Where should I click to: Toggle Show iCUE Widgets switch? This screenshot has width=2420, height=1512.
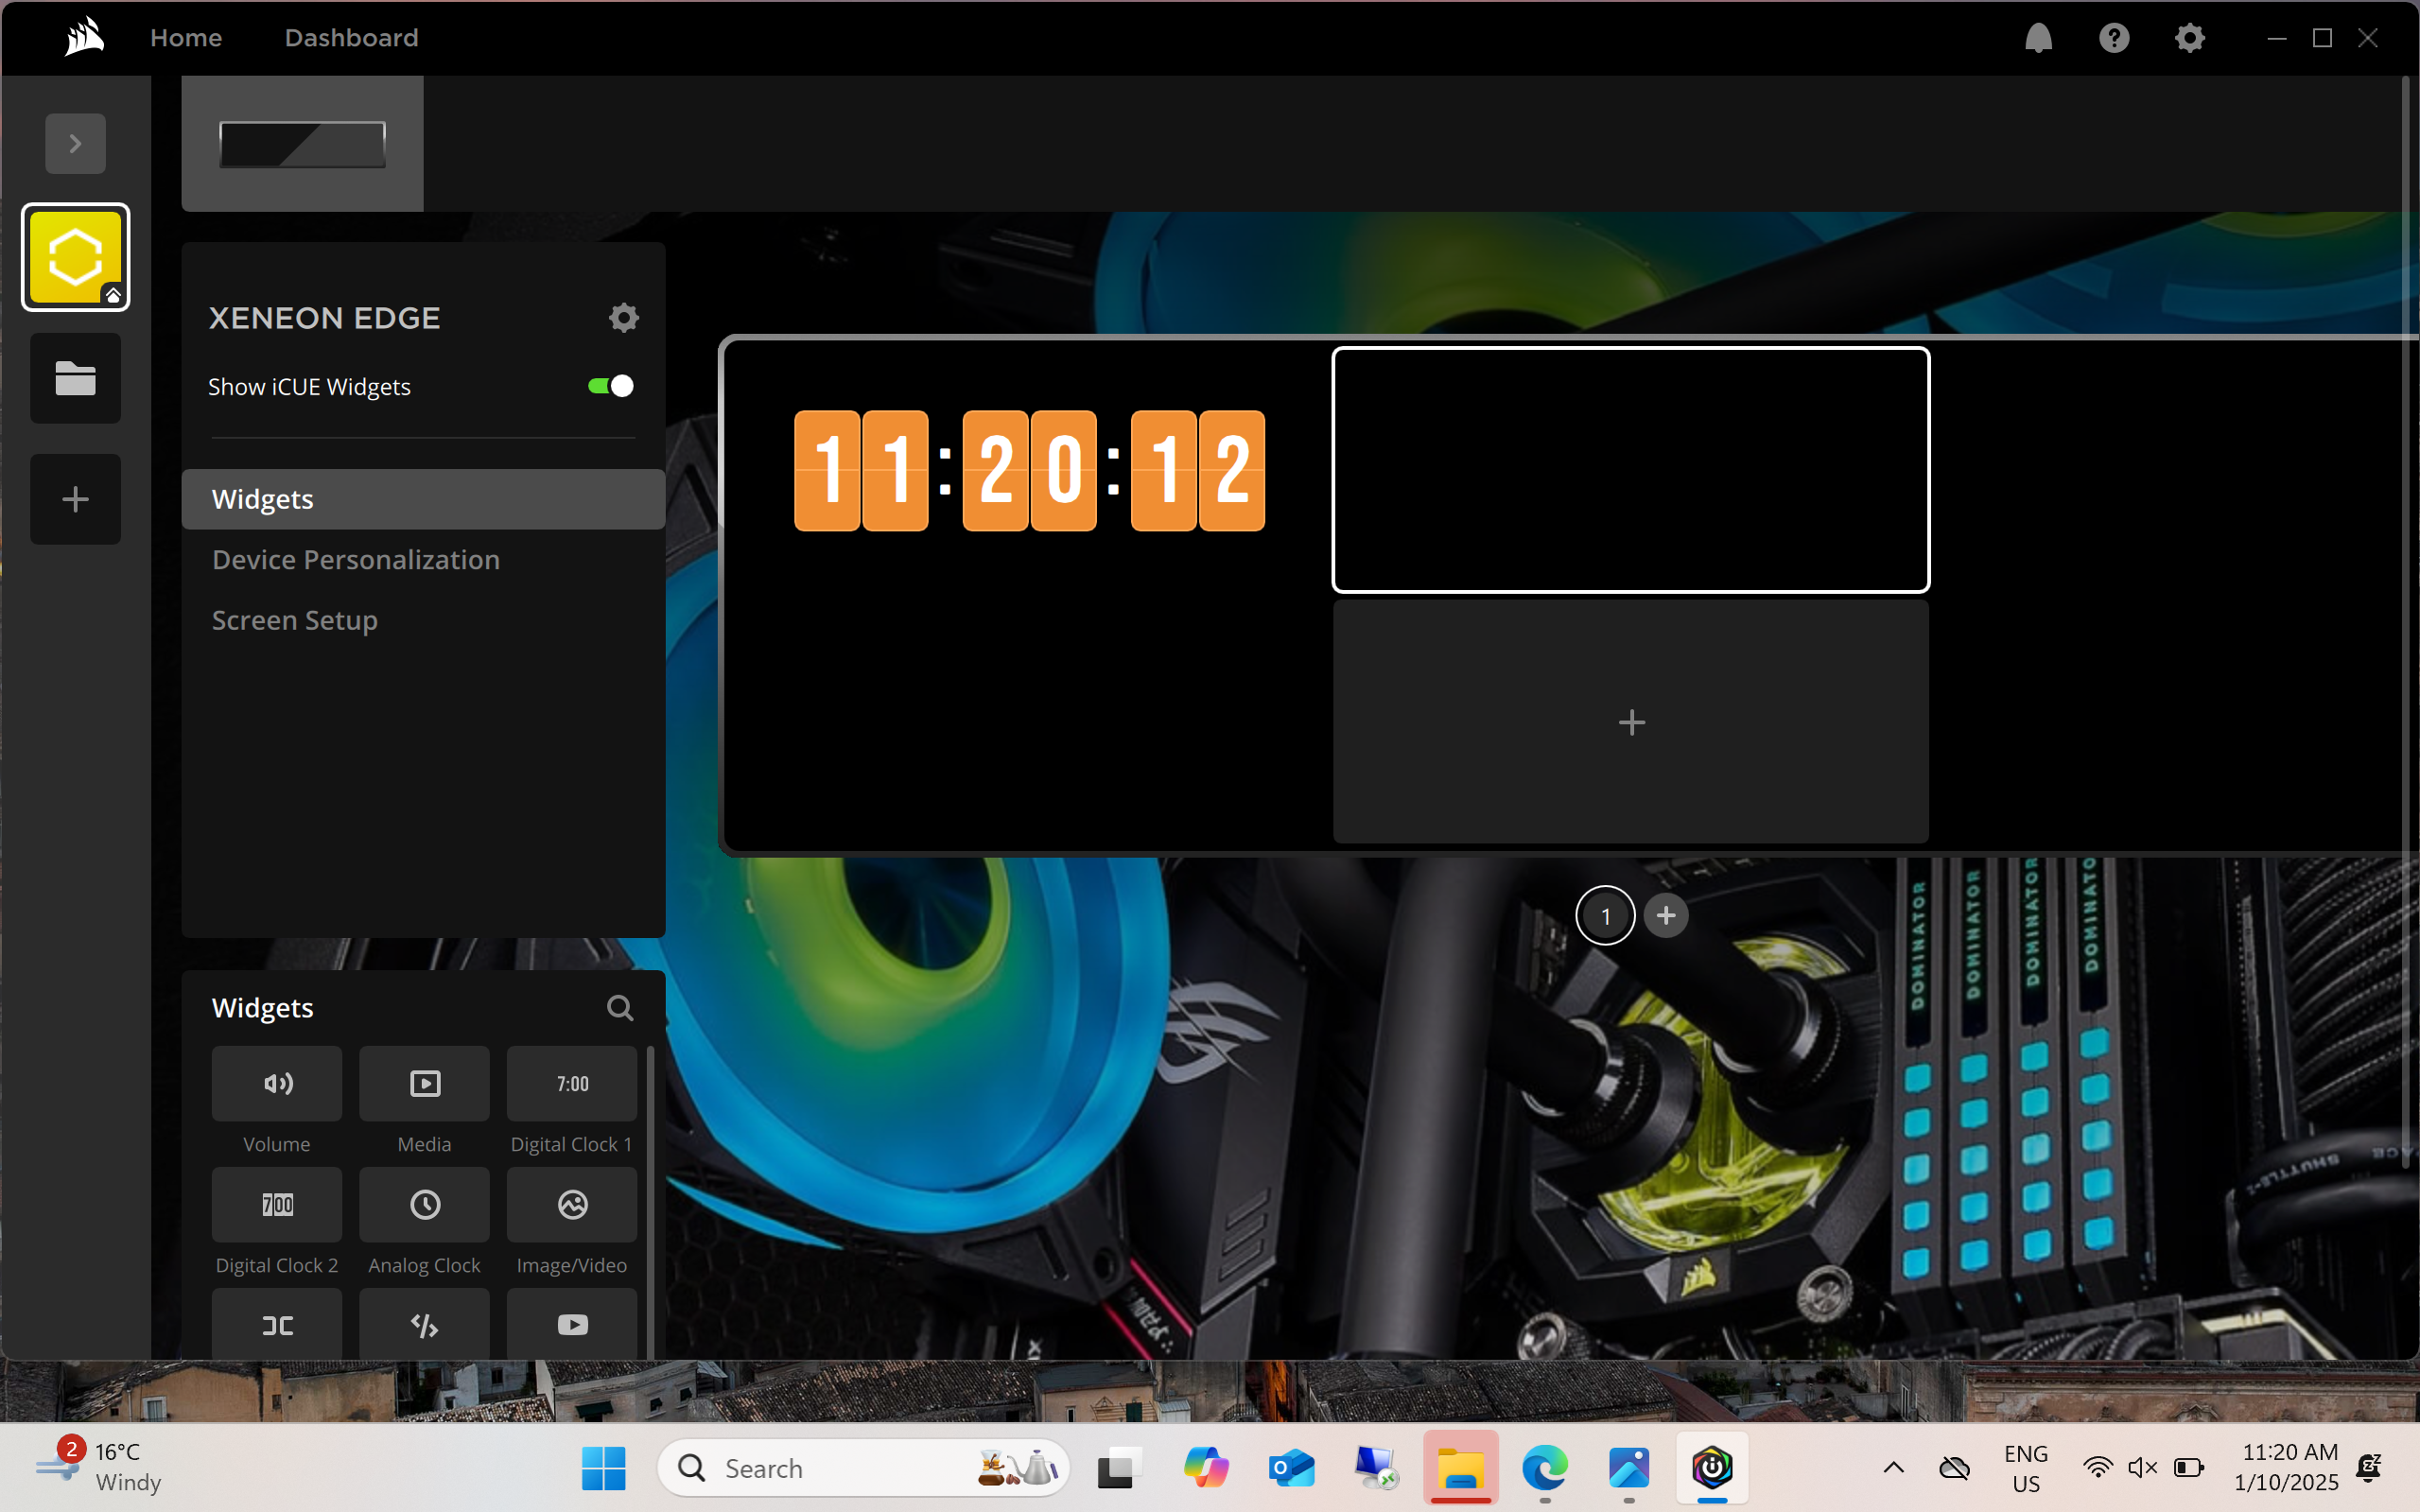(610, 386)
